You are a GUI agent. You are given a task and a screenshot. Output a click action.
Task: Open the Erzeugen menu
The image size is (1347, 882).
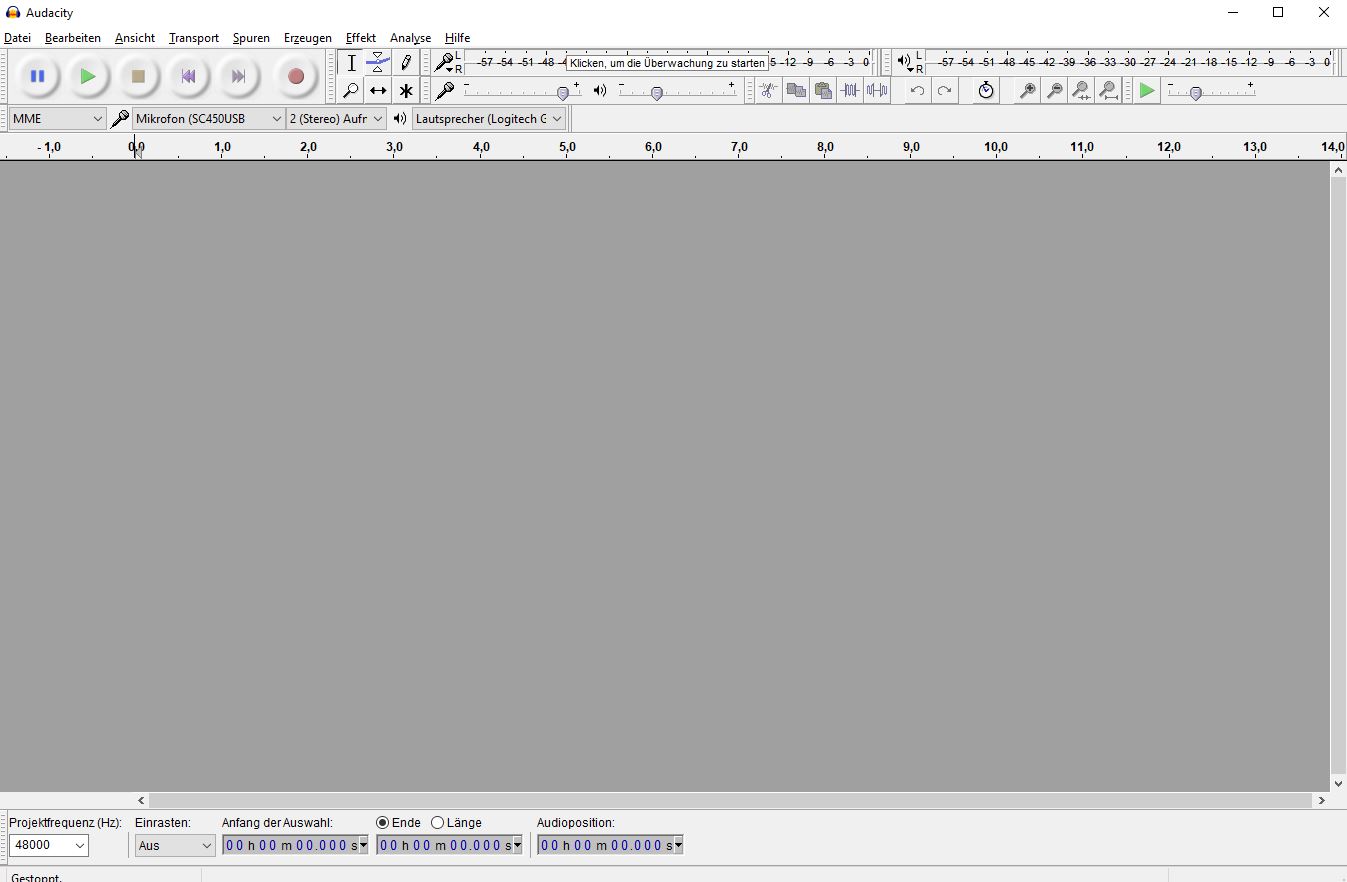click(308, 38)
